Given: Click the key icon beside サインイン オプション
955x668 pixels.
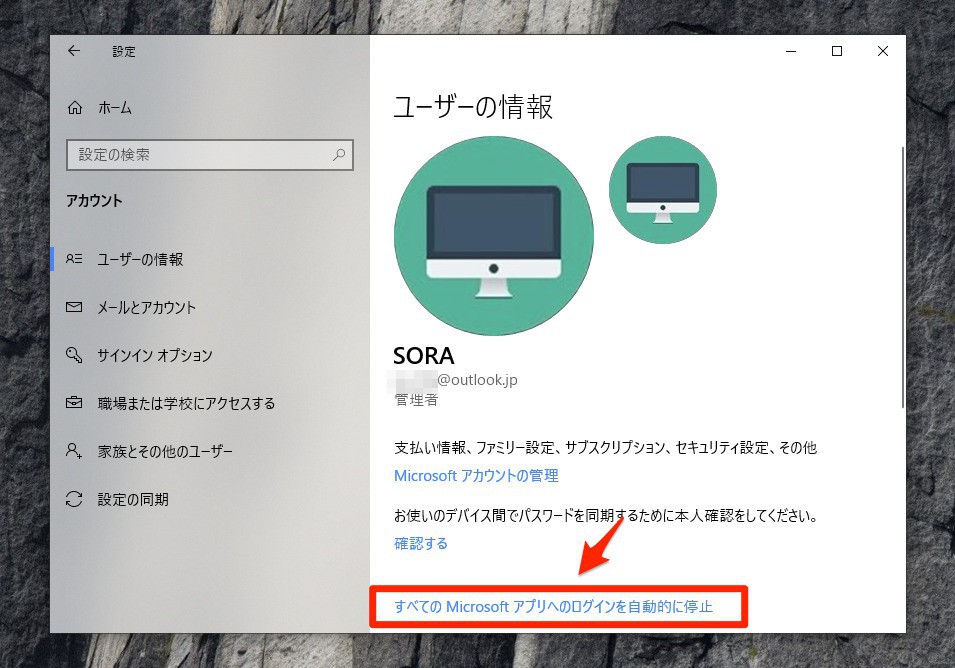Looking at the screenshot, I should pos(74,355).
